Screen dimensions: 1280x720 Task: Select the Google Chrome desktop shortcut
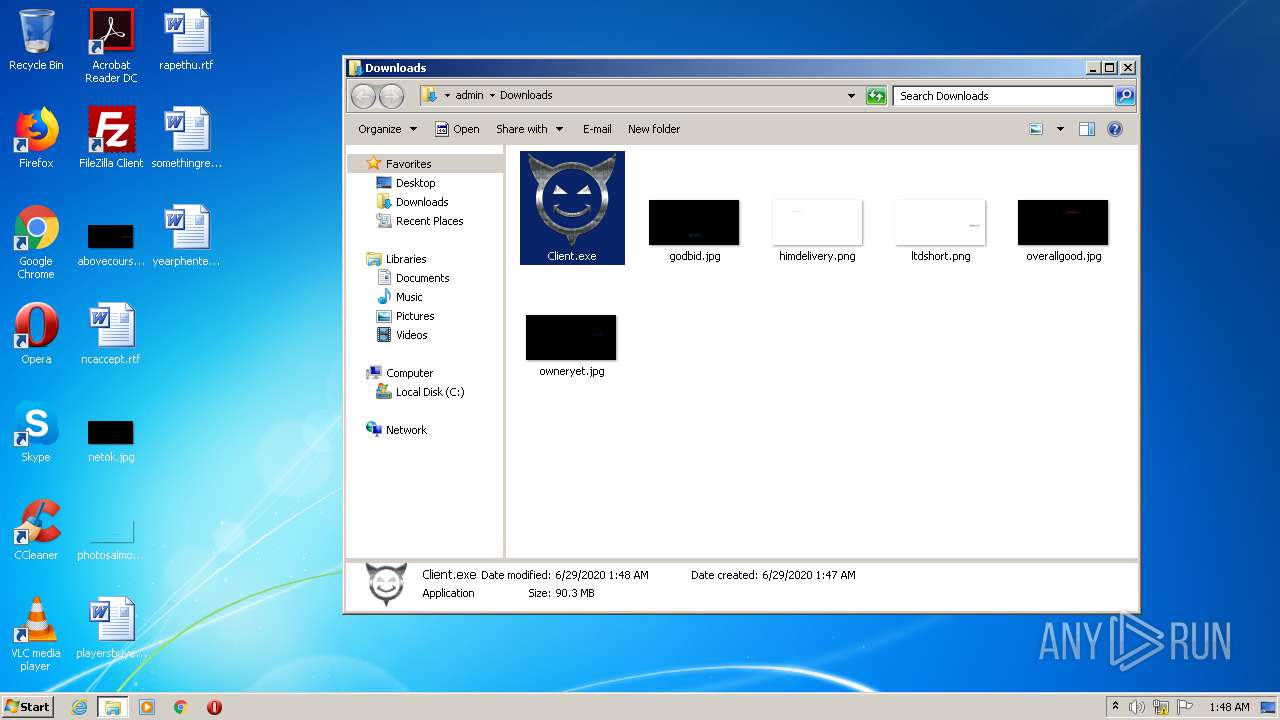[36, 243]
